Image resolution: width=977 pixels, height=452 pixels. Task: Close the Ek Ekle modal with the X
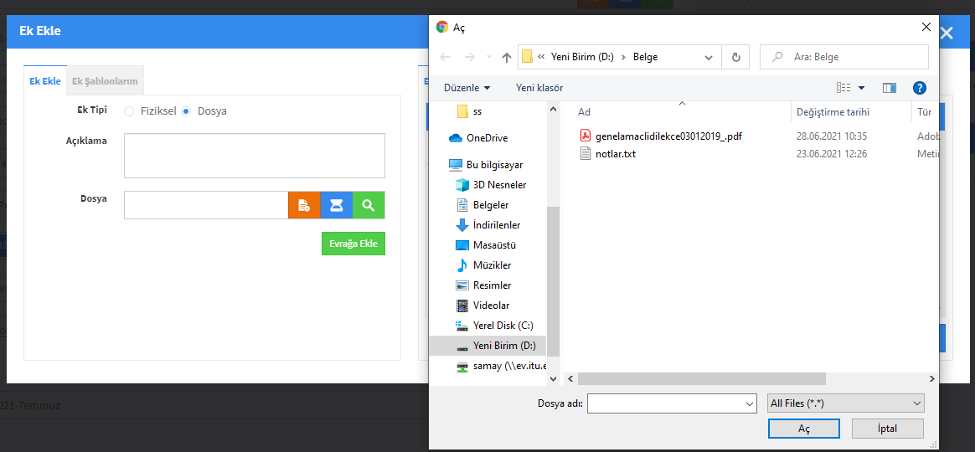click(x=946, y=33)
